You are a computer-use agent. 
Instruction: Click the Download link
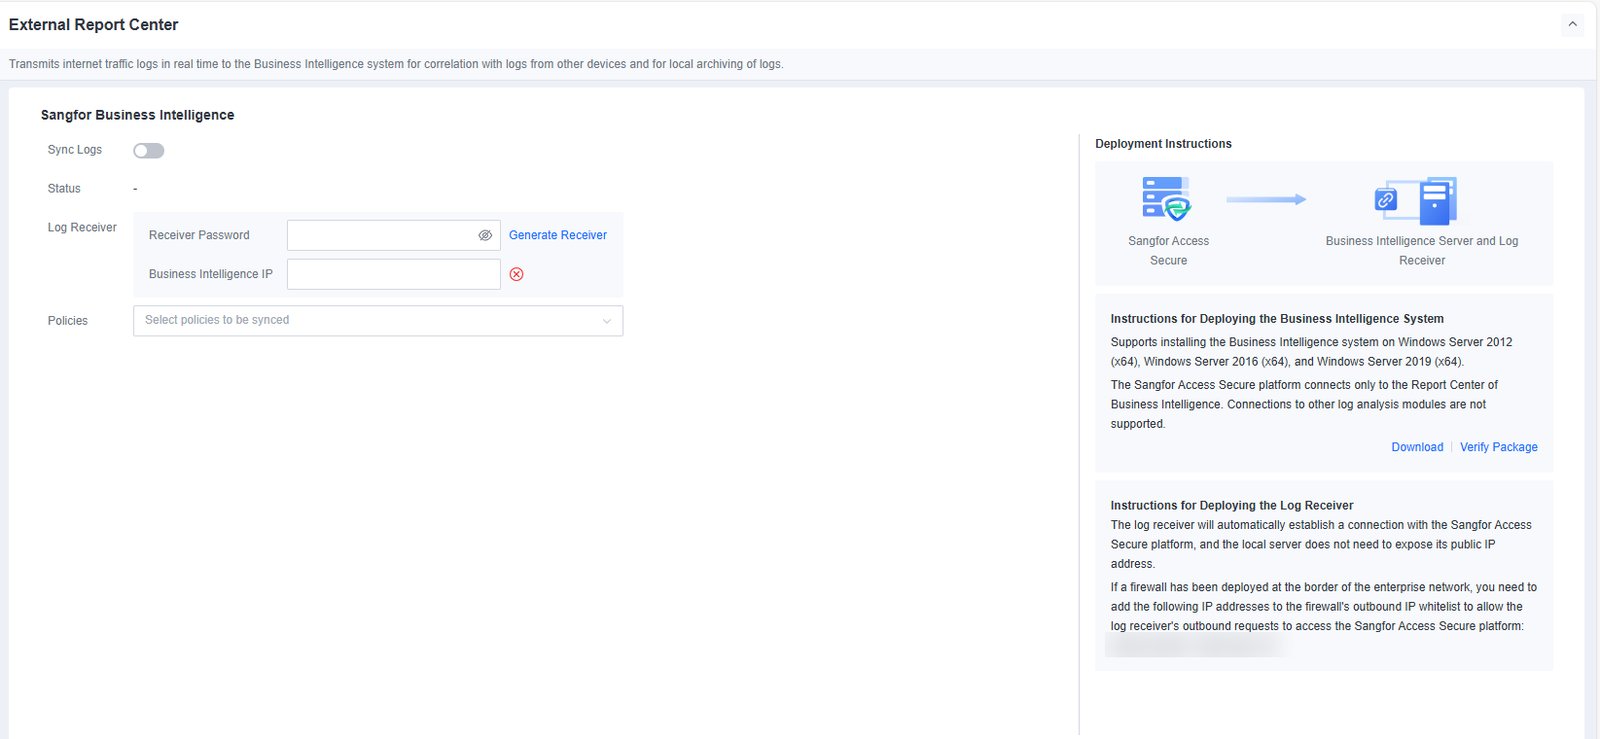pos(1417,447)
